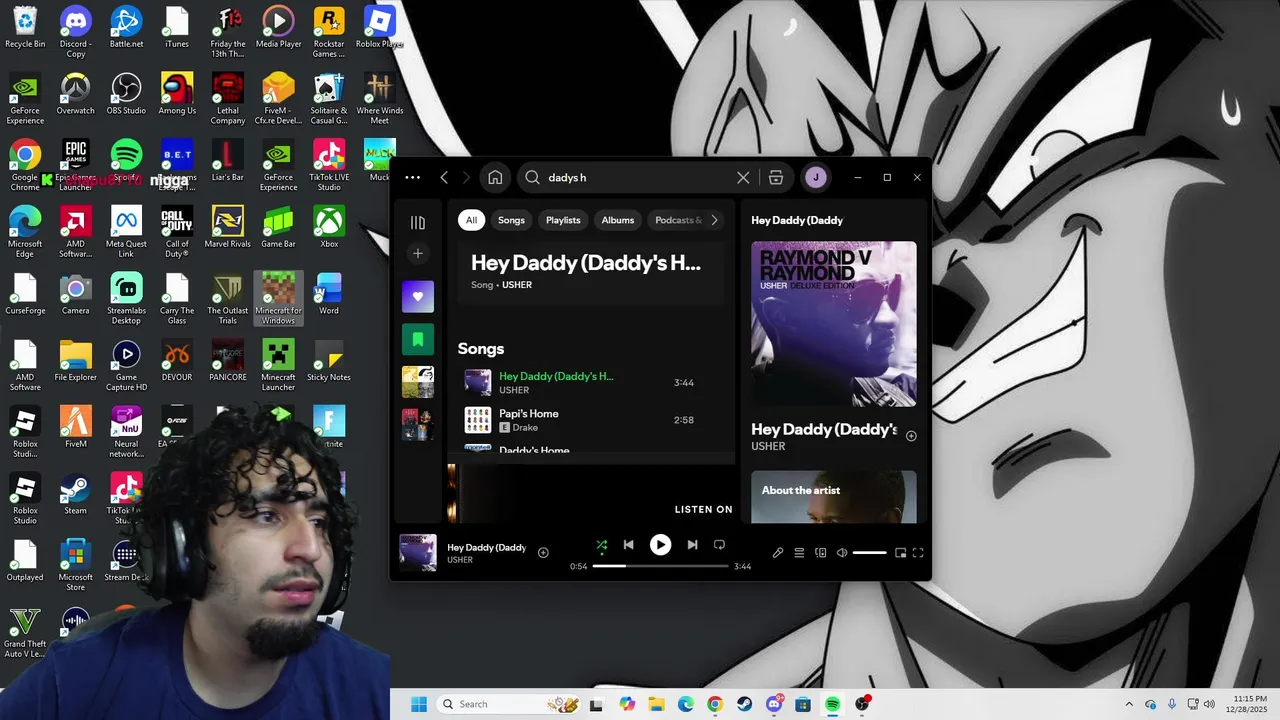The height and width of the screenshot is (720, 1280).
Task: Open USHER artist link under song title in right panel
Action: click(768, 446)
